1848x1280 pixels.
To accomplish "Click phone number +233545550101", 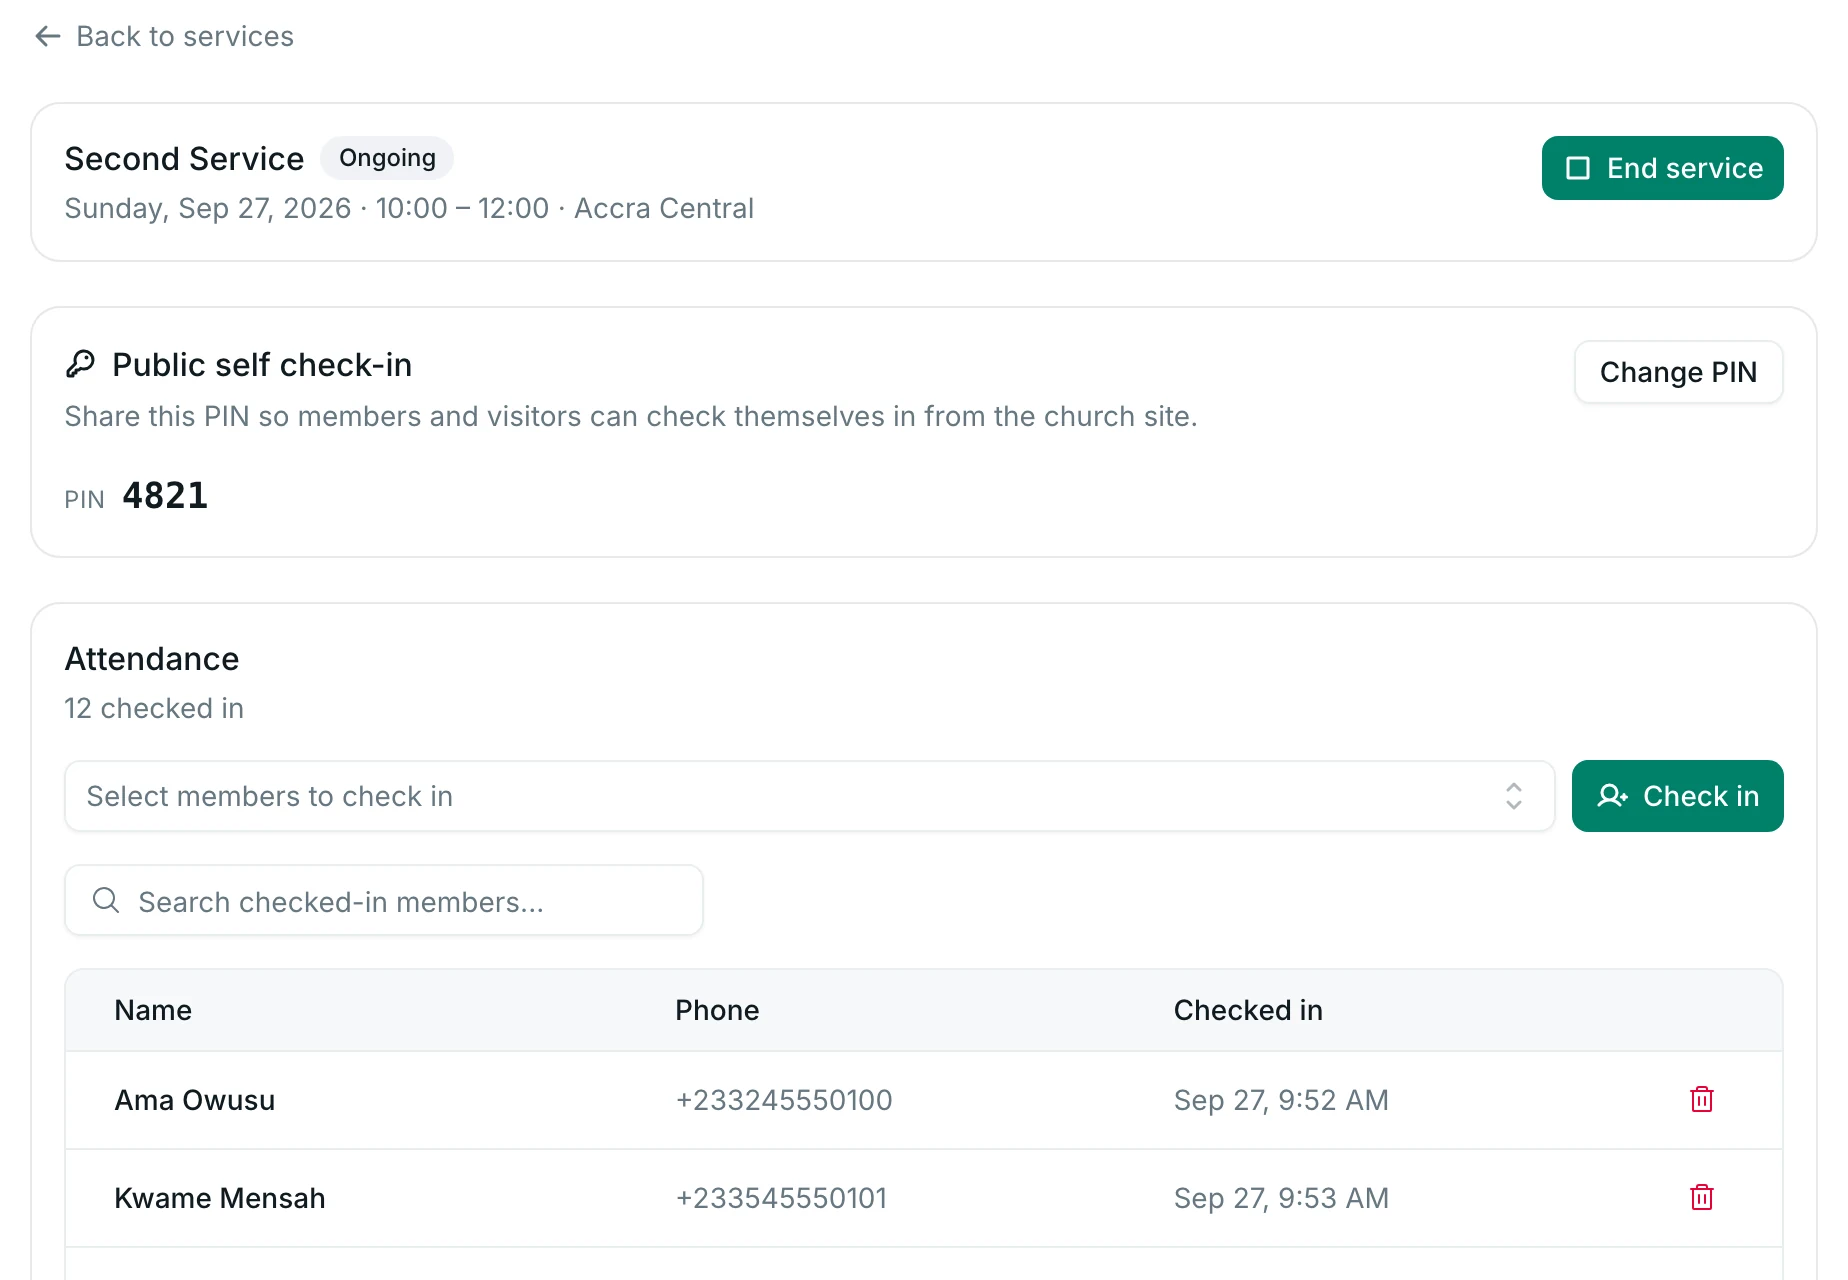I will [782, 1198].
